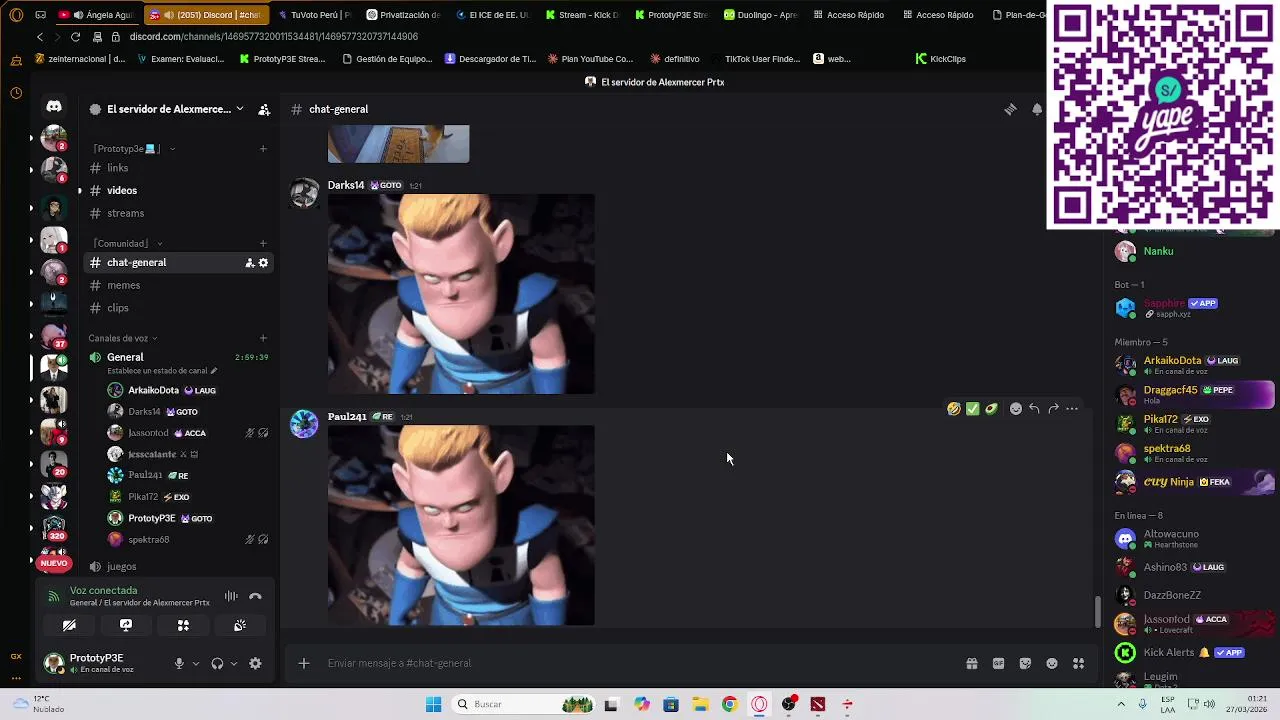The image size is (1280, 720).
Task: Open user settings gear icon
Action: tap(255, 663)
